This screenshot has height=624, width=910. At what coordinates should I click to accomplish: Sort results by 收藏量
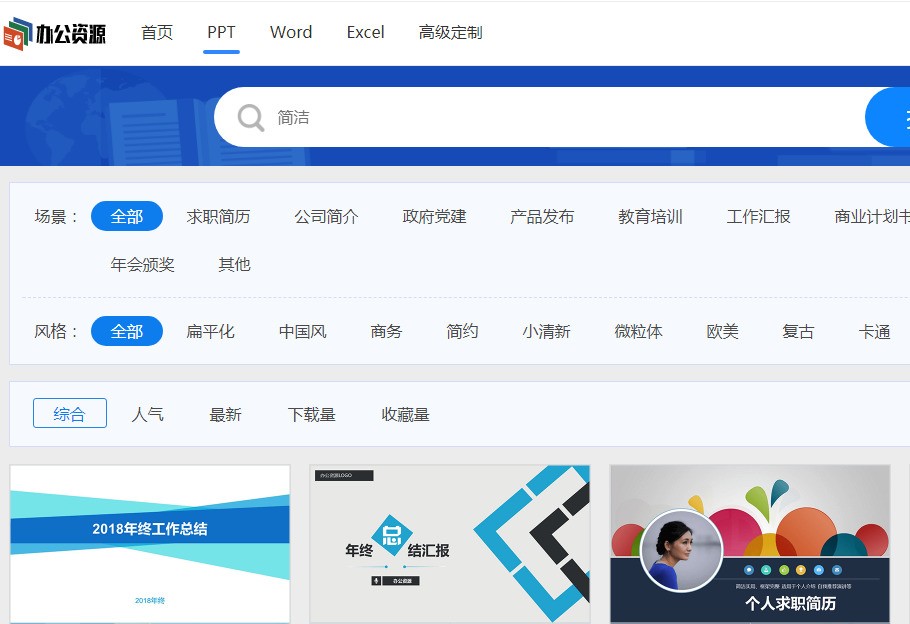[405, 414]
